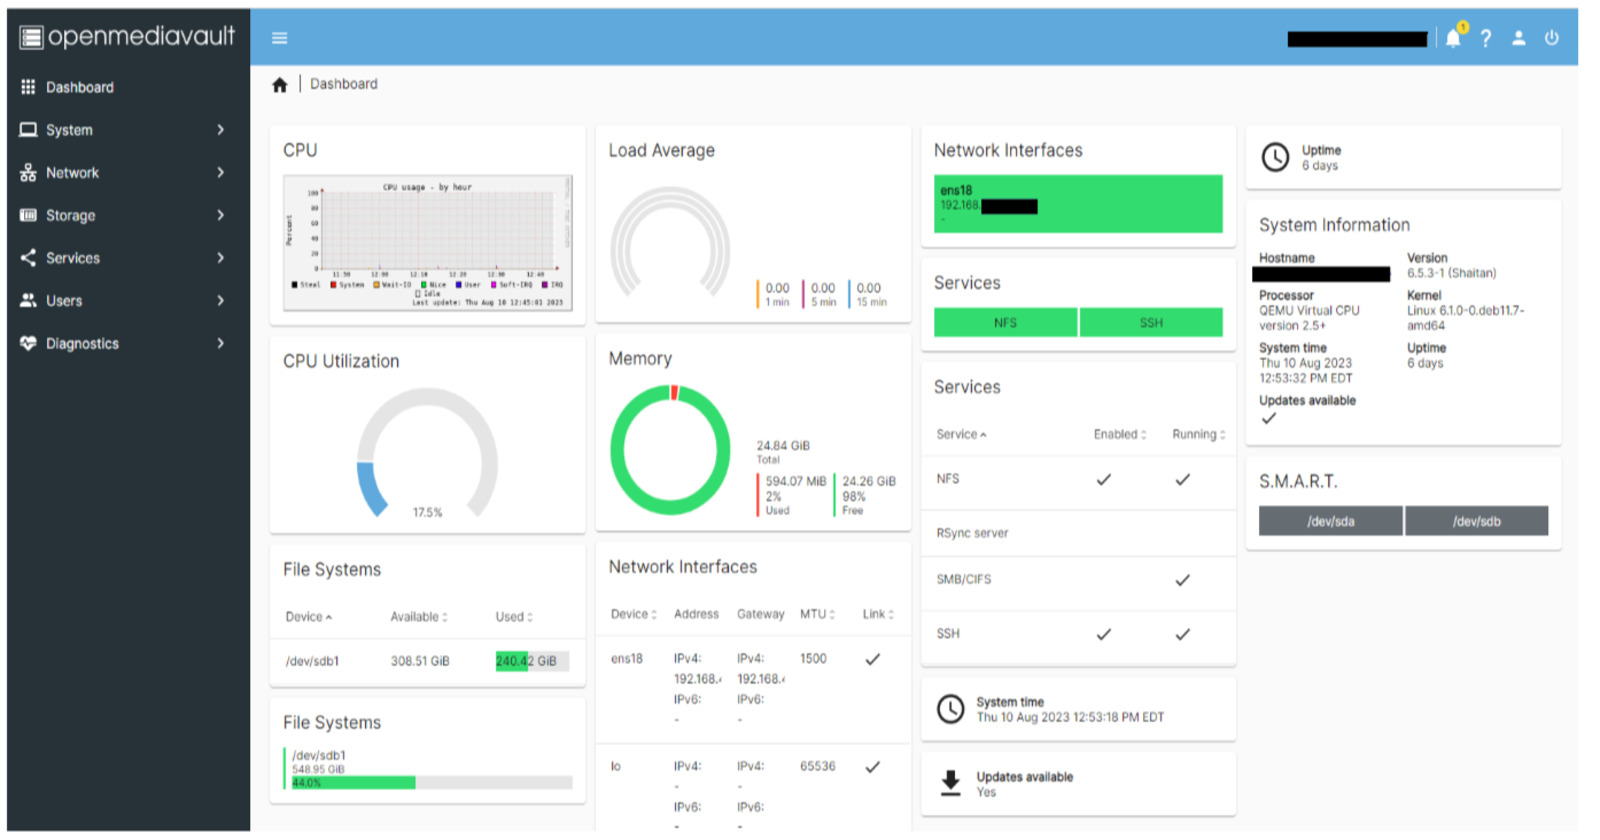1600x840 pixels.
Task: Select the /dev/sdb1 device cell
Action: point(312,662)
